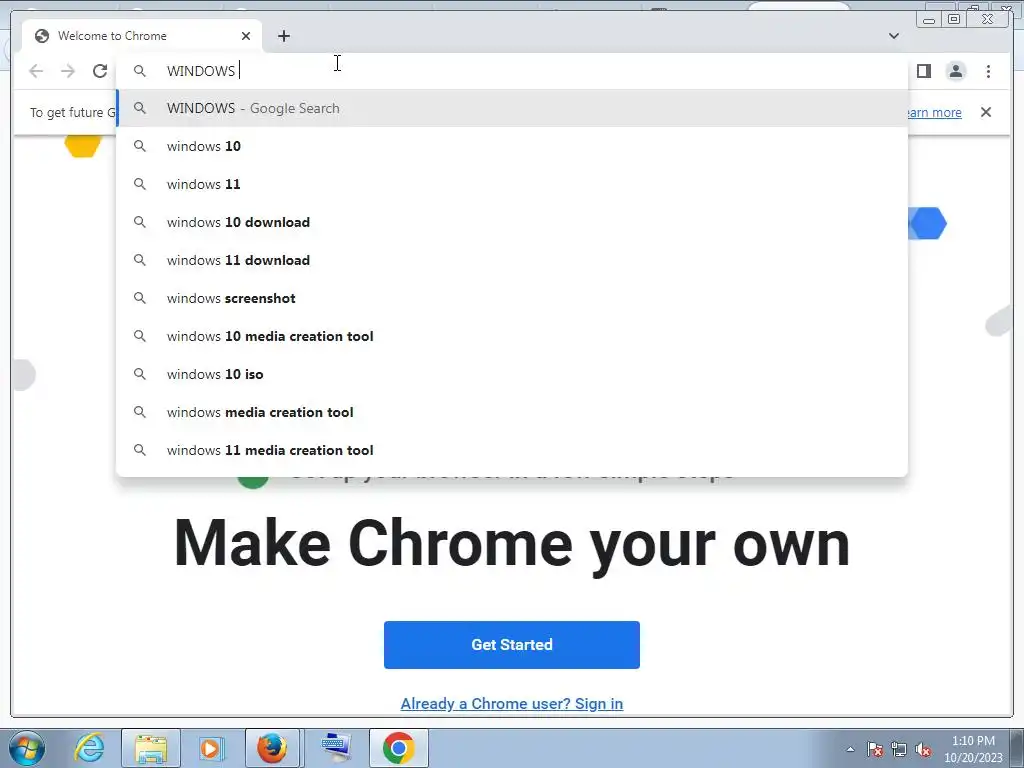
Task: Choose WINDOWS - Google Search suggestion
Action: coord(512,108)
